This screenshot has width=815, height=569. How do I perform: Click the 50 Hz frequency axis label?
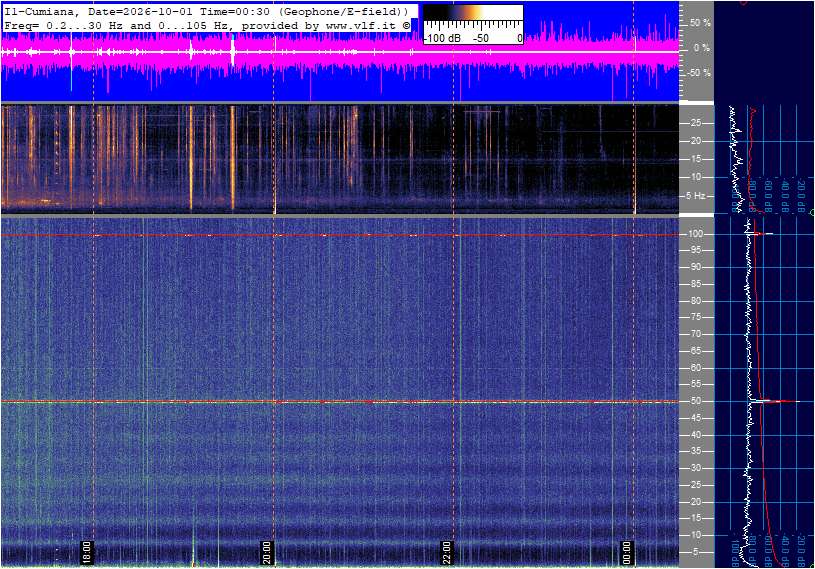coord(695,401)
